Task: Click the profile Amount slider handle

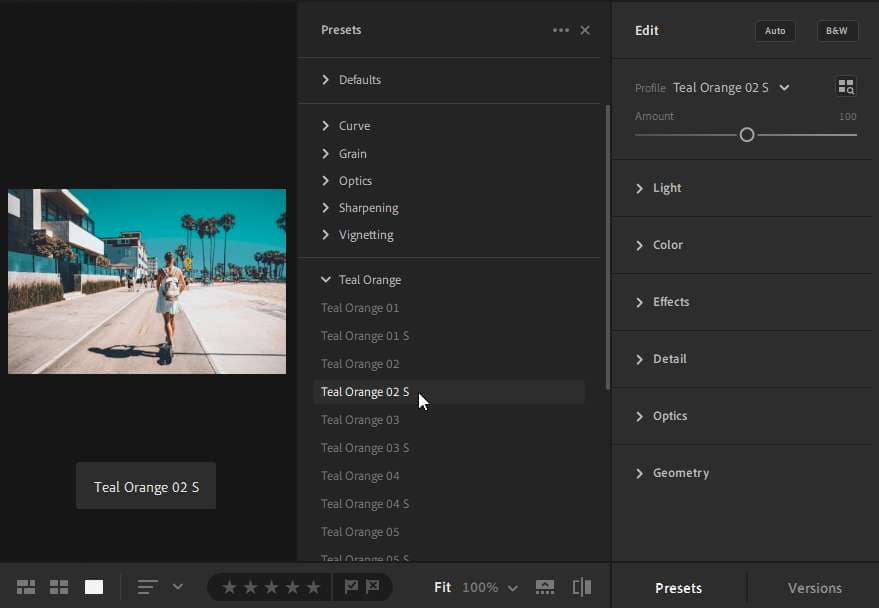Action: [x=746, y=135]
